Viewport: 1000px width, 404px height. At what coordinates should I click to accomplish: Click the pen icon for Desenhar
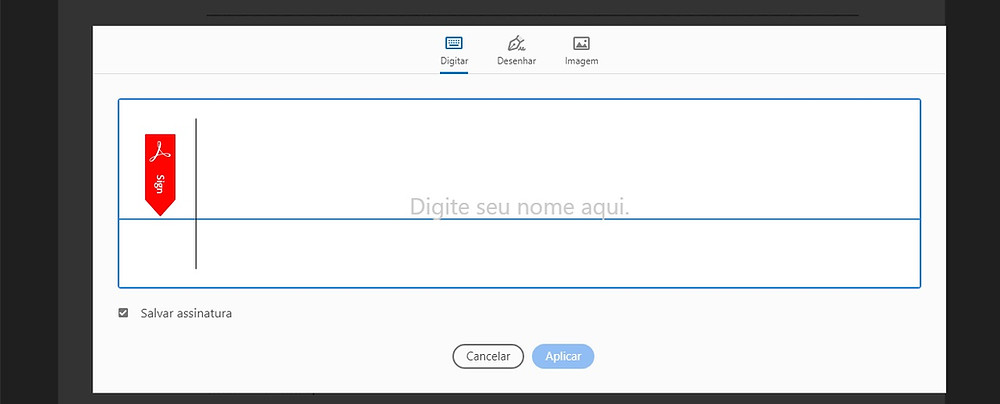click(516, 43)
